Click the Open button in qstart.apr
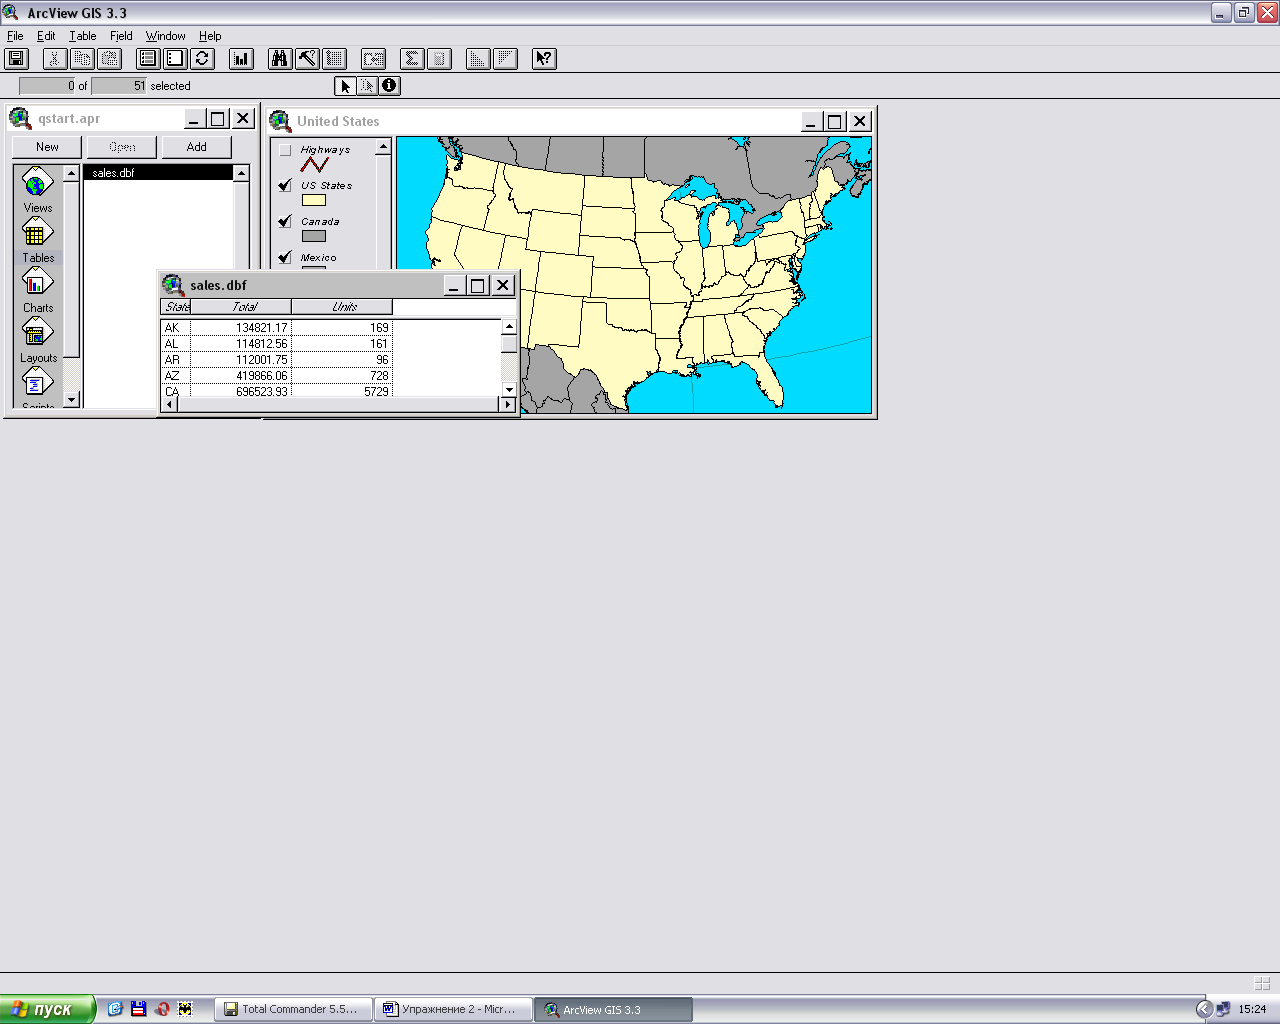Viewport: 1280px width, 1024px height. point(122,147)
